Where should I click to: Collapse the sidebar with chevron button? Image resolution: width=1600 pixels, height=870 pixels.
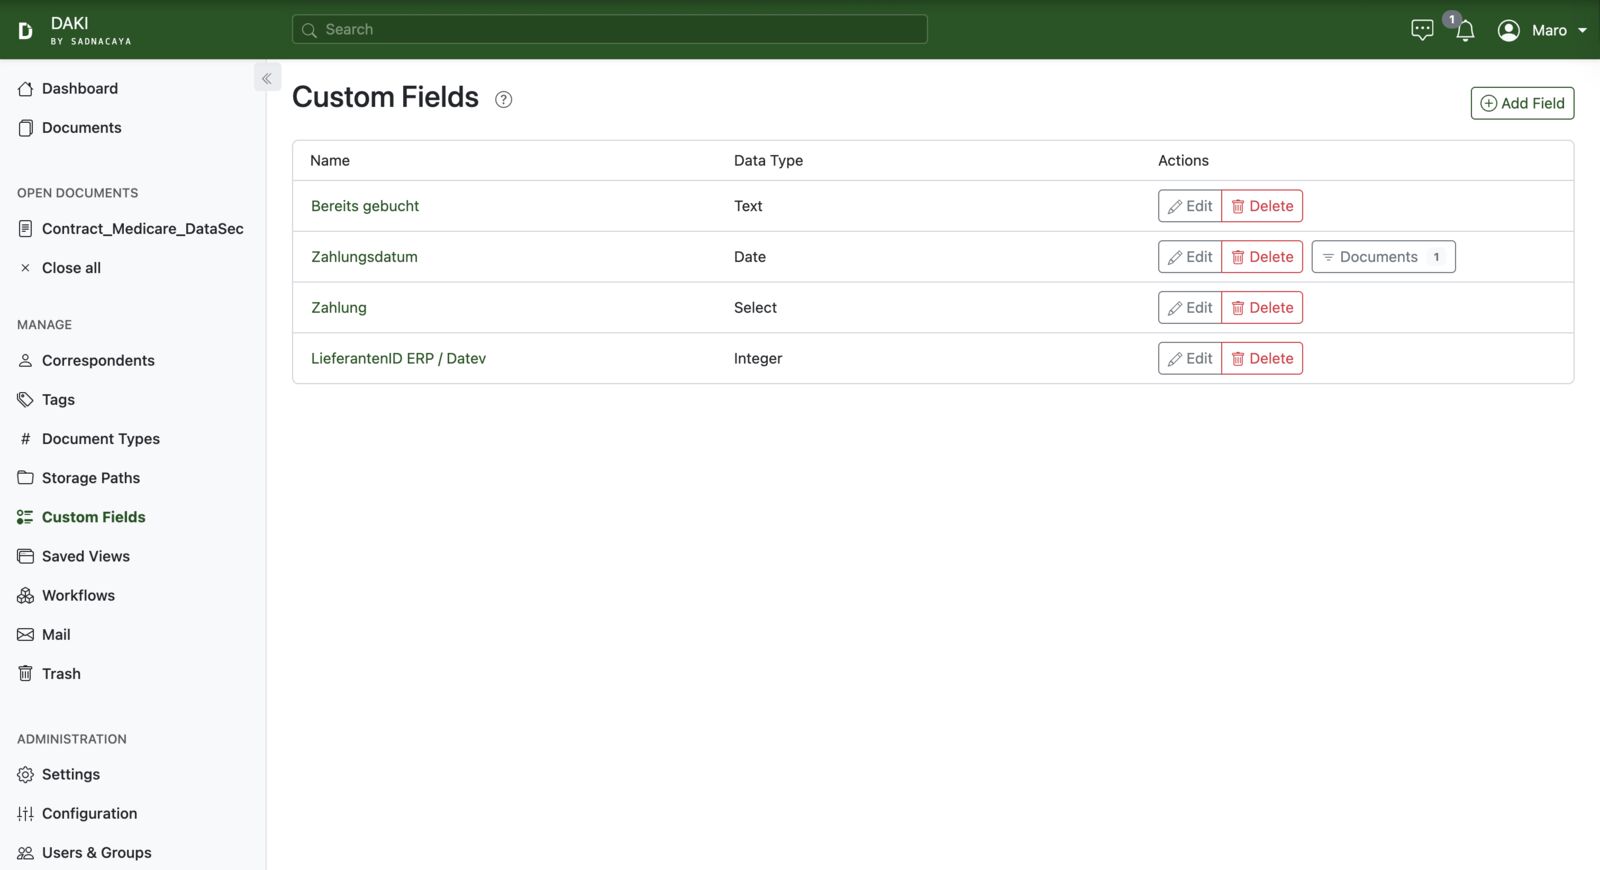(x=267, y=78)
